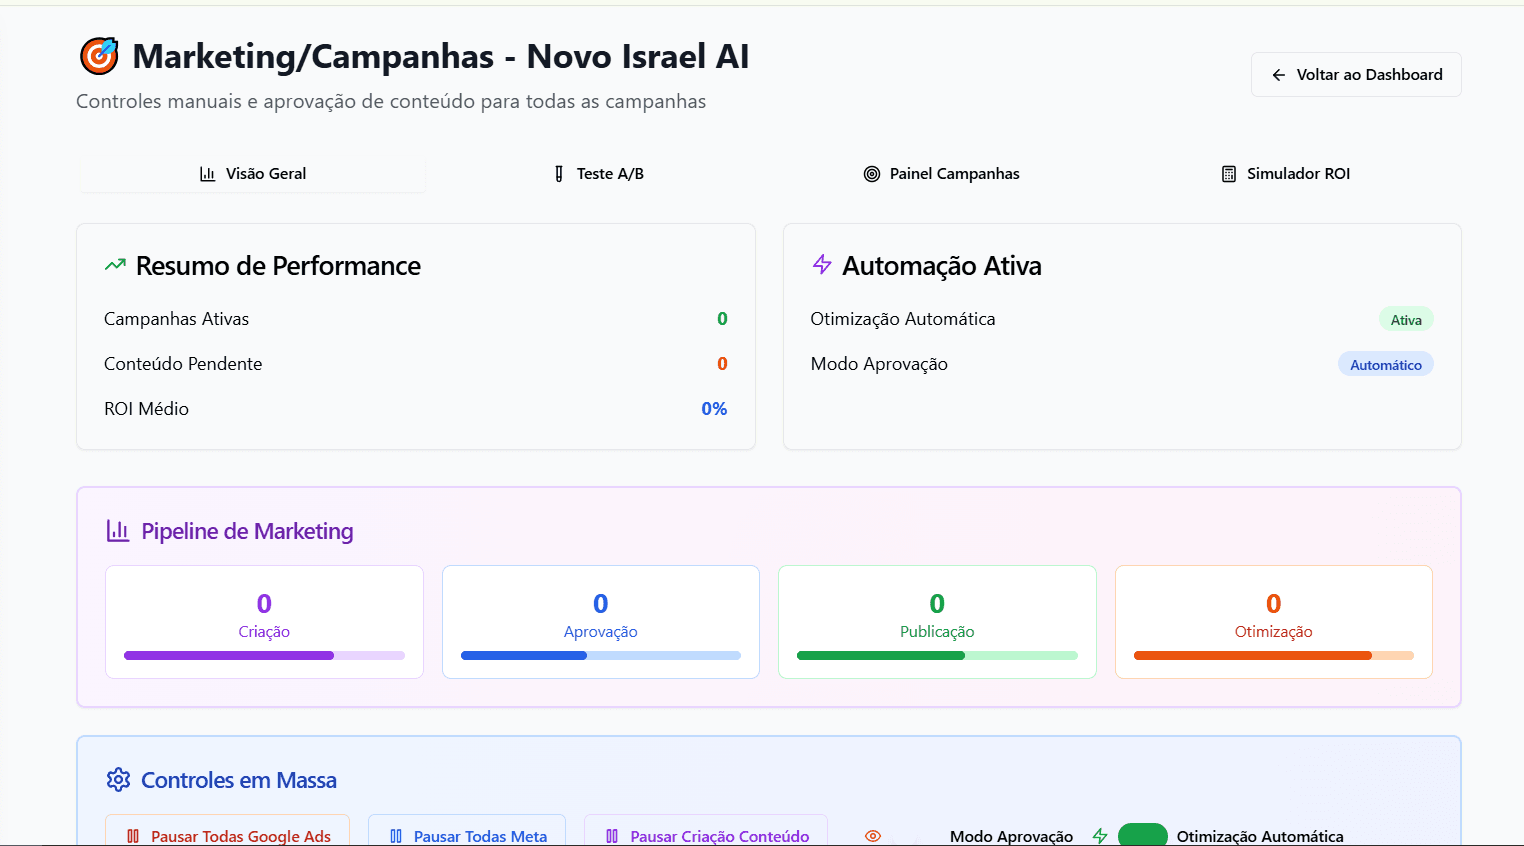Screen dimensions: 1524x846
Task: Click the Voltar ao Dashboard button
Action: click(x=1356, y=74)
